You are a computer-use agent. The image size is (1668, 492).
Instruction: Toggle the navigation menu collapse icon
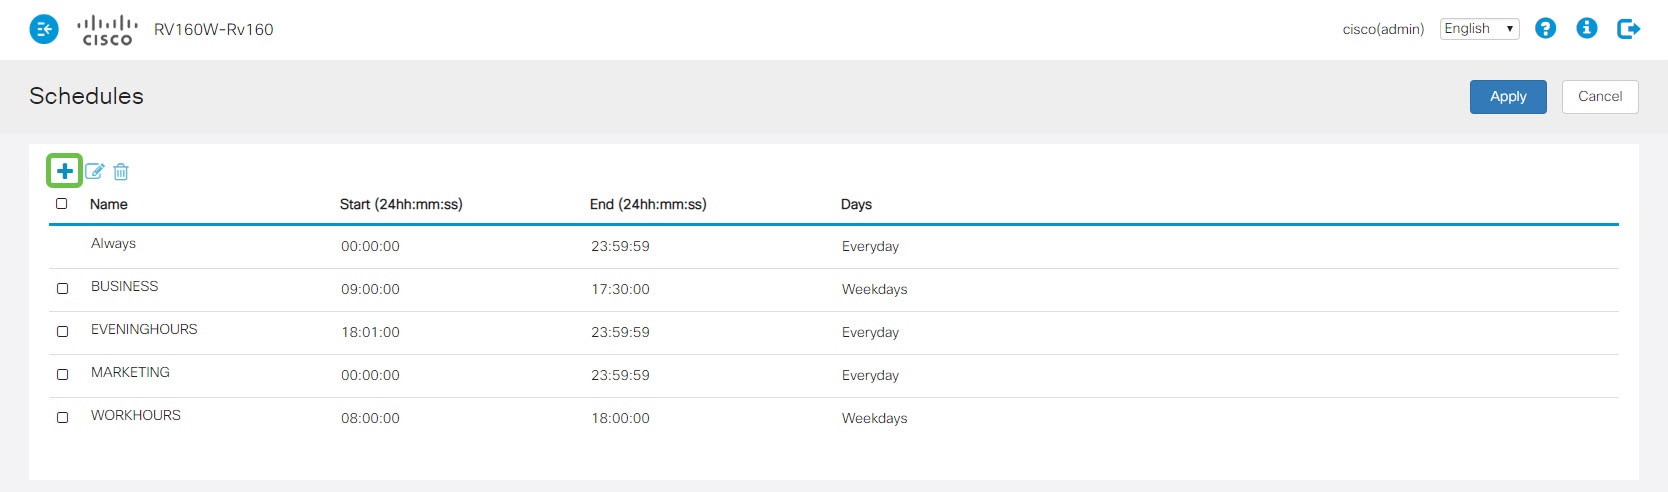tap(44, 30)
